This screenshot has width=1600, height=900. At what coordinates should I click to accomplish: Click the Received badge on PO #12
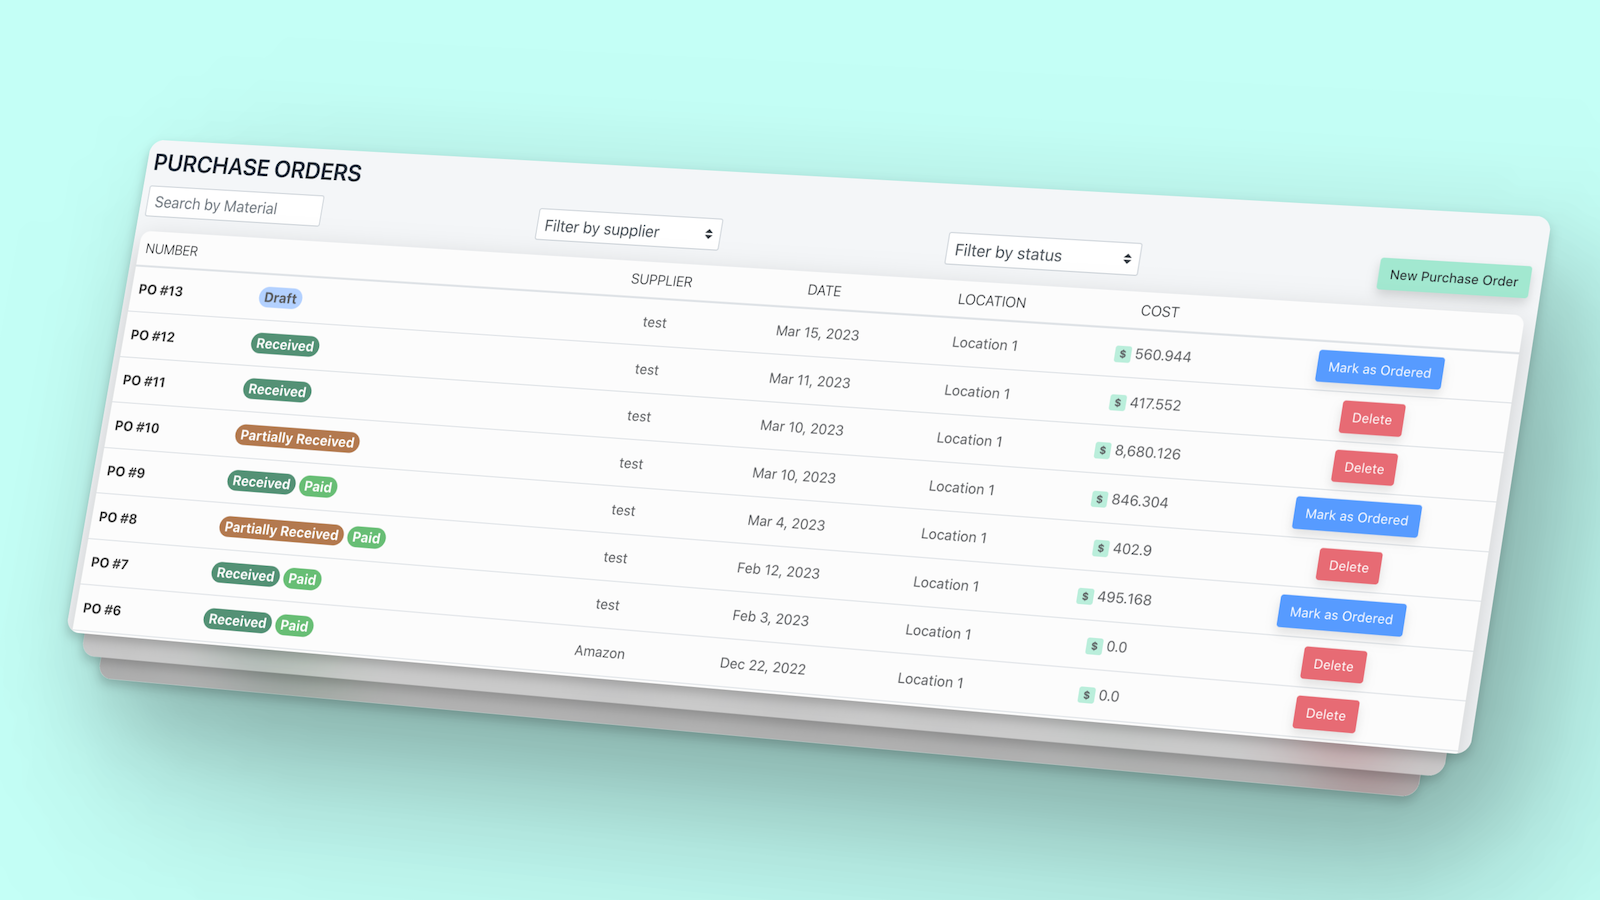coord(284,344)
